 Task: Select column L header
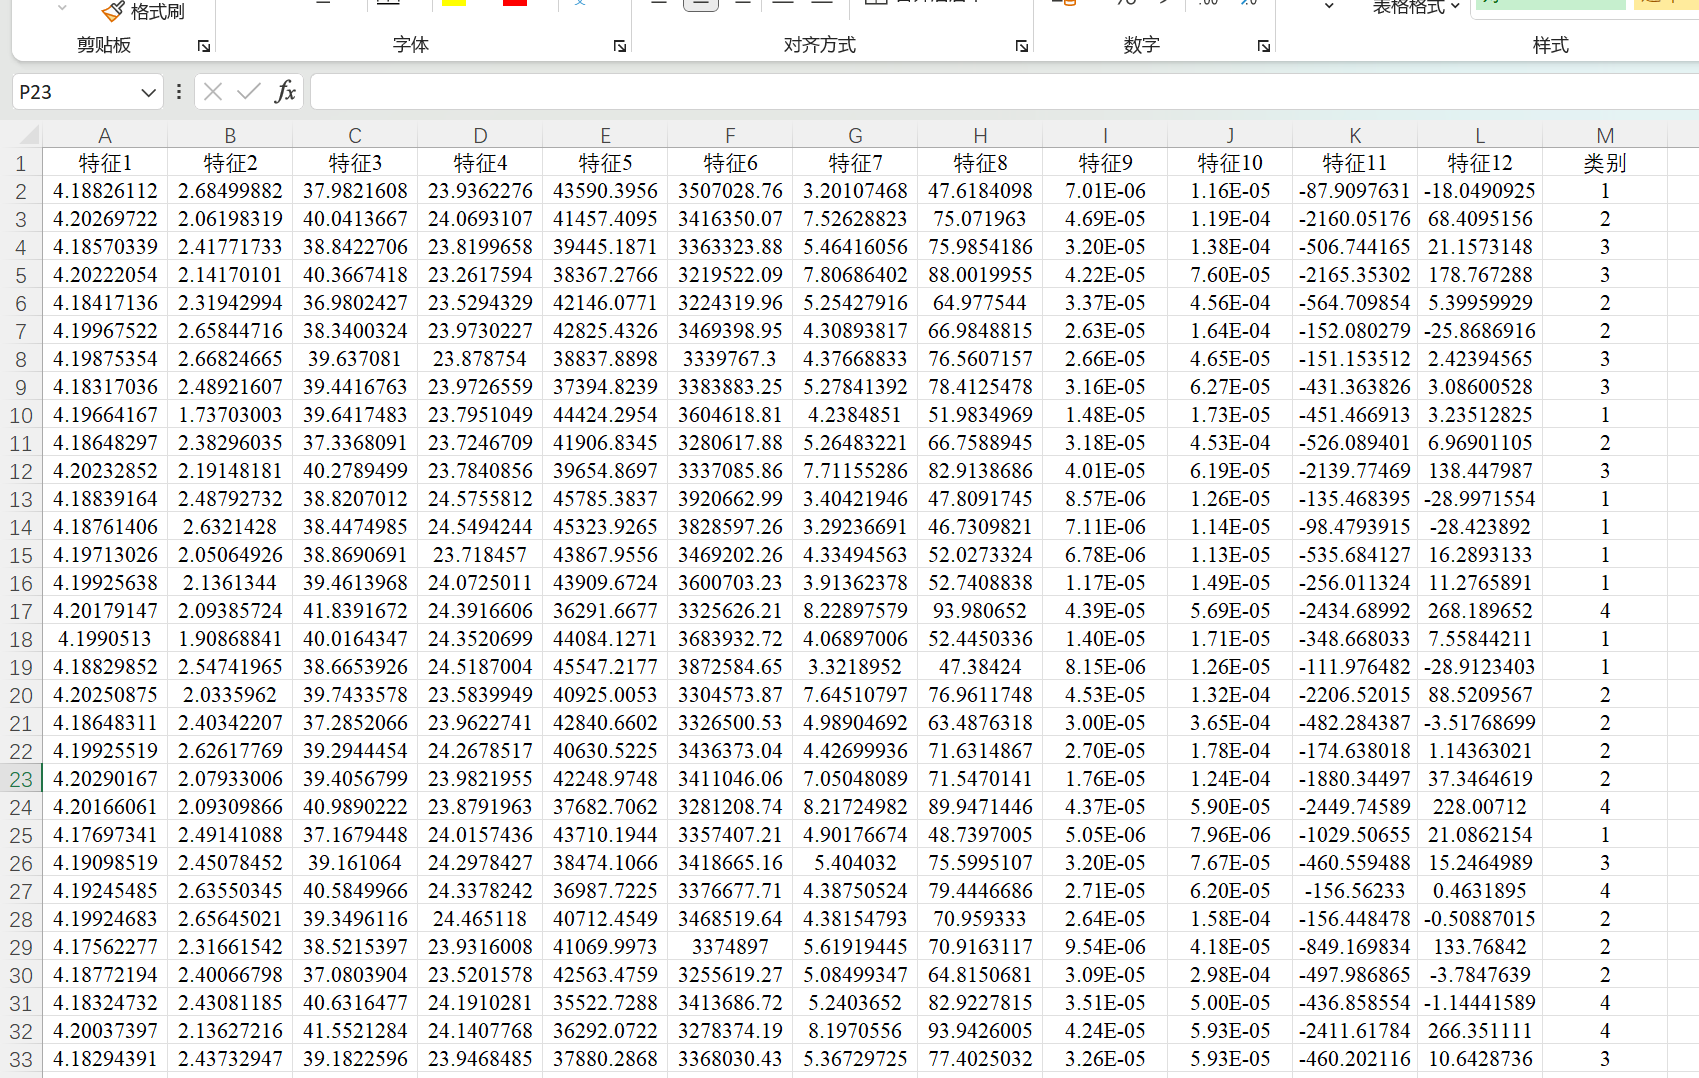[1480, 136]
